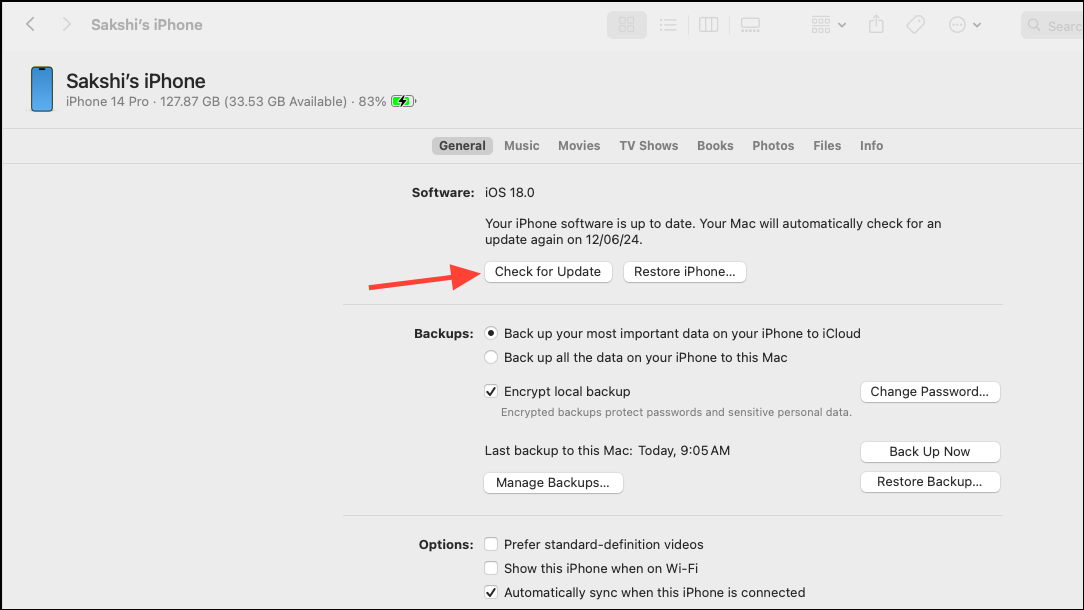
Task: Click the blue iPhone device icon
Action: 42,89
